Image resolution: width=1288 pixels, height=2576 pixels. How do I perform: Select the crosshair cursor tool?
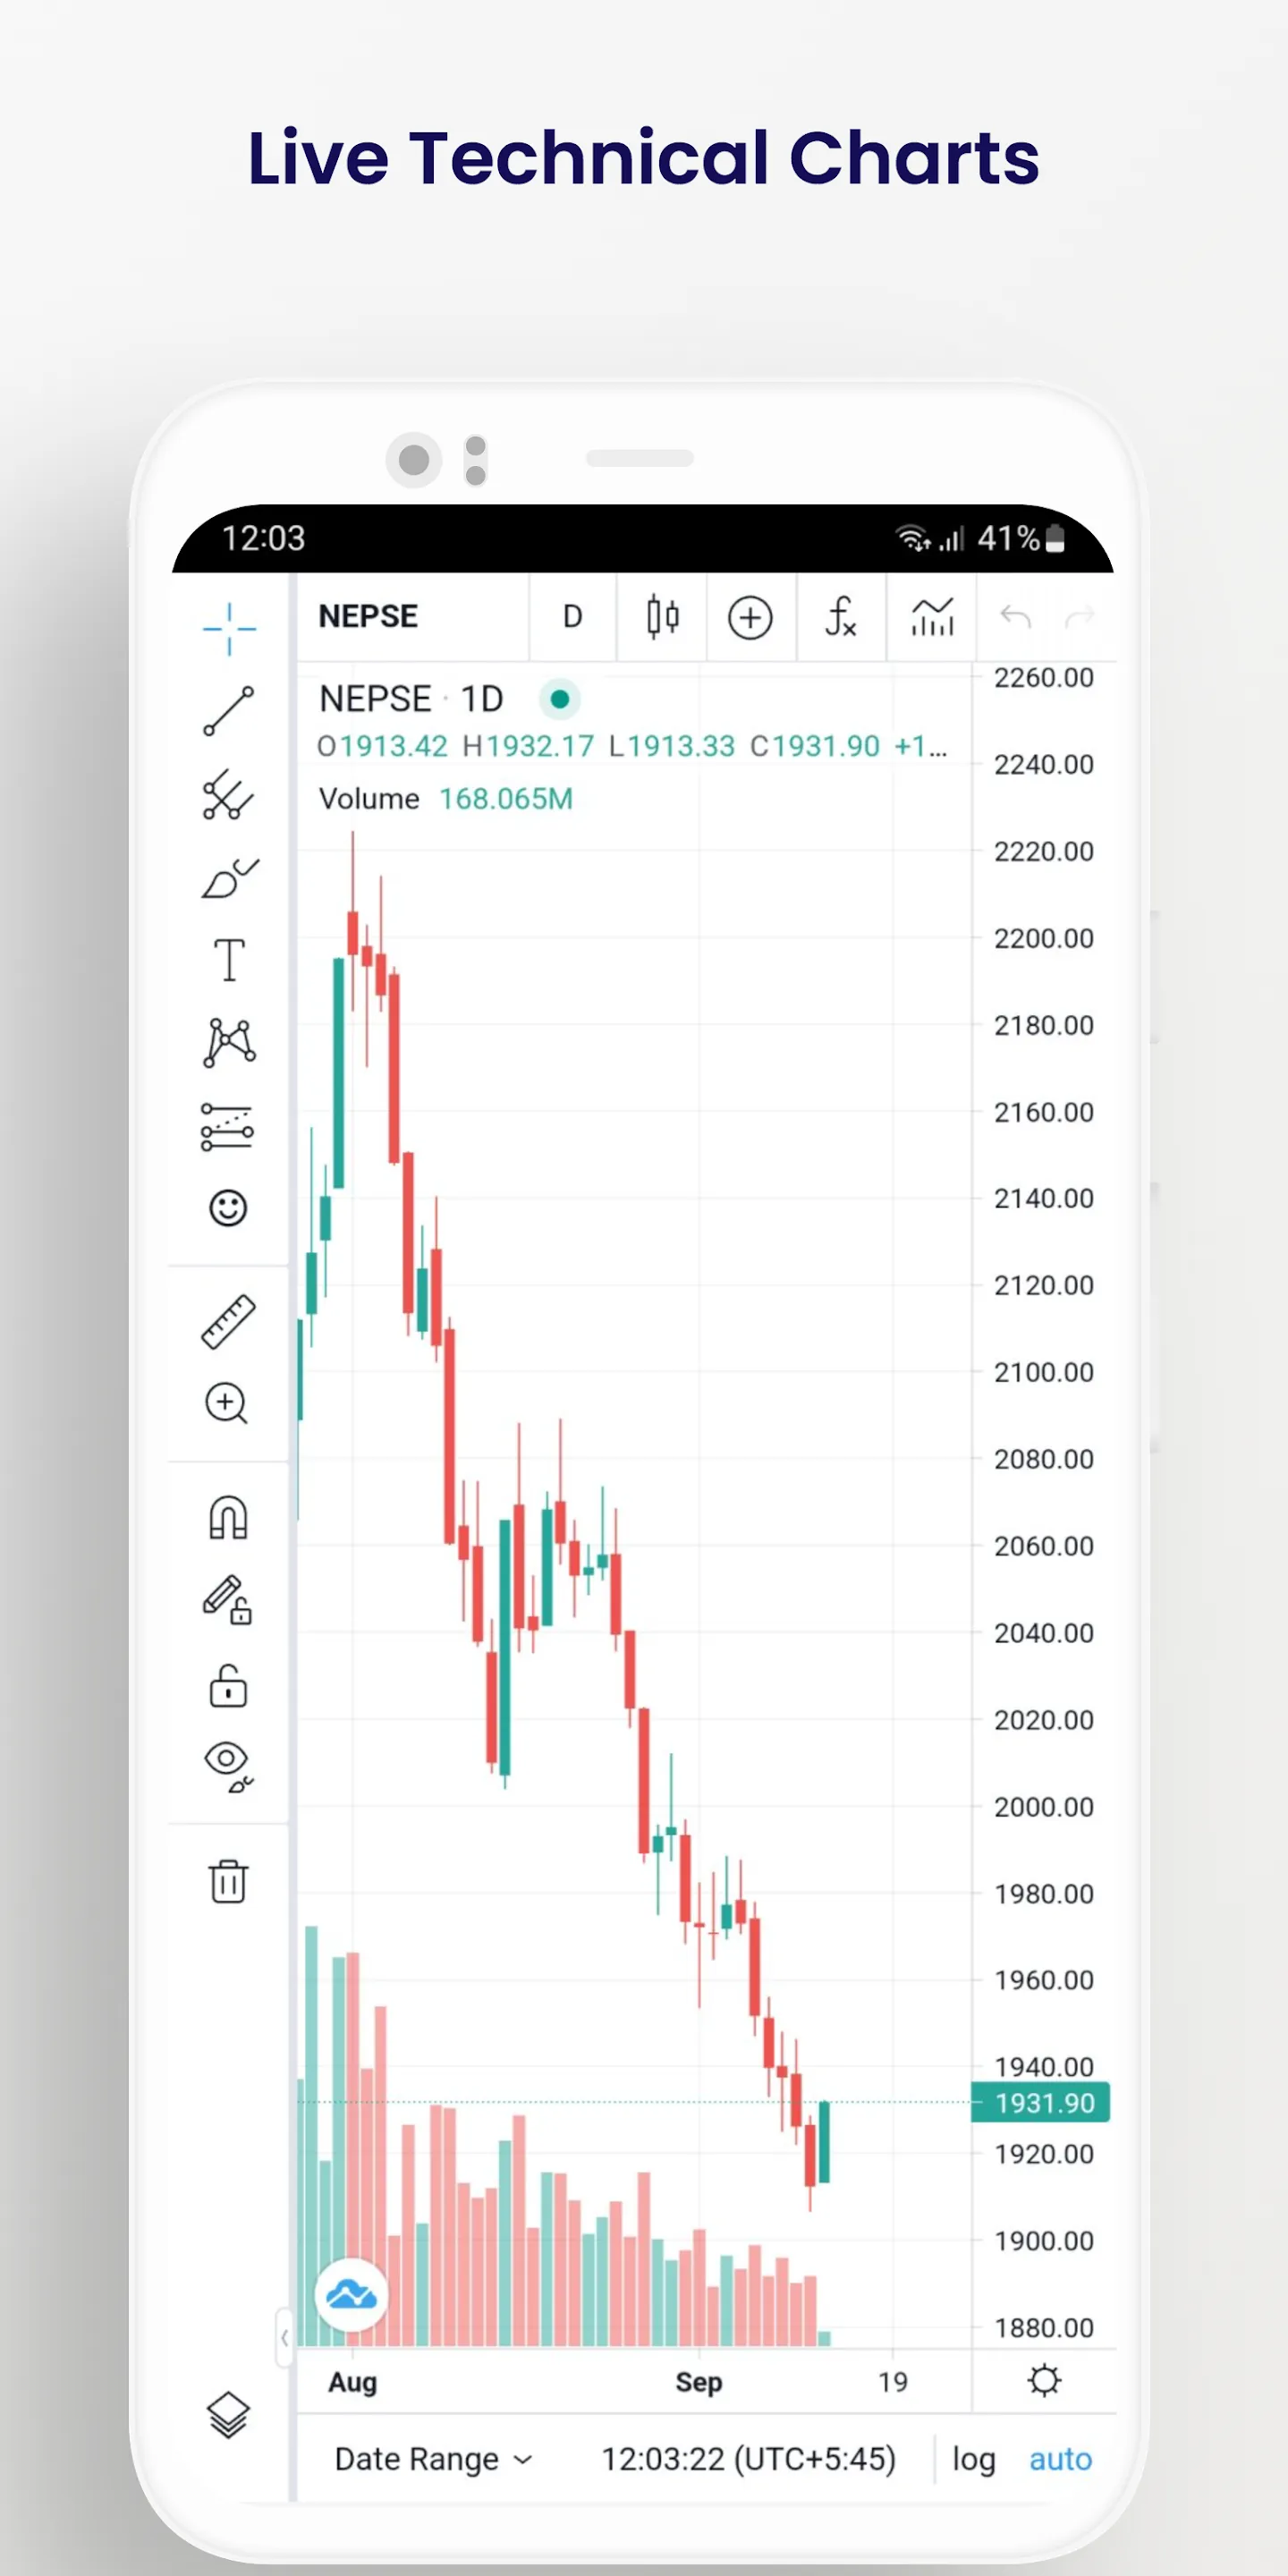coord(229,629)
